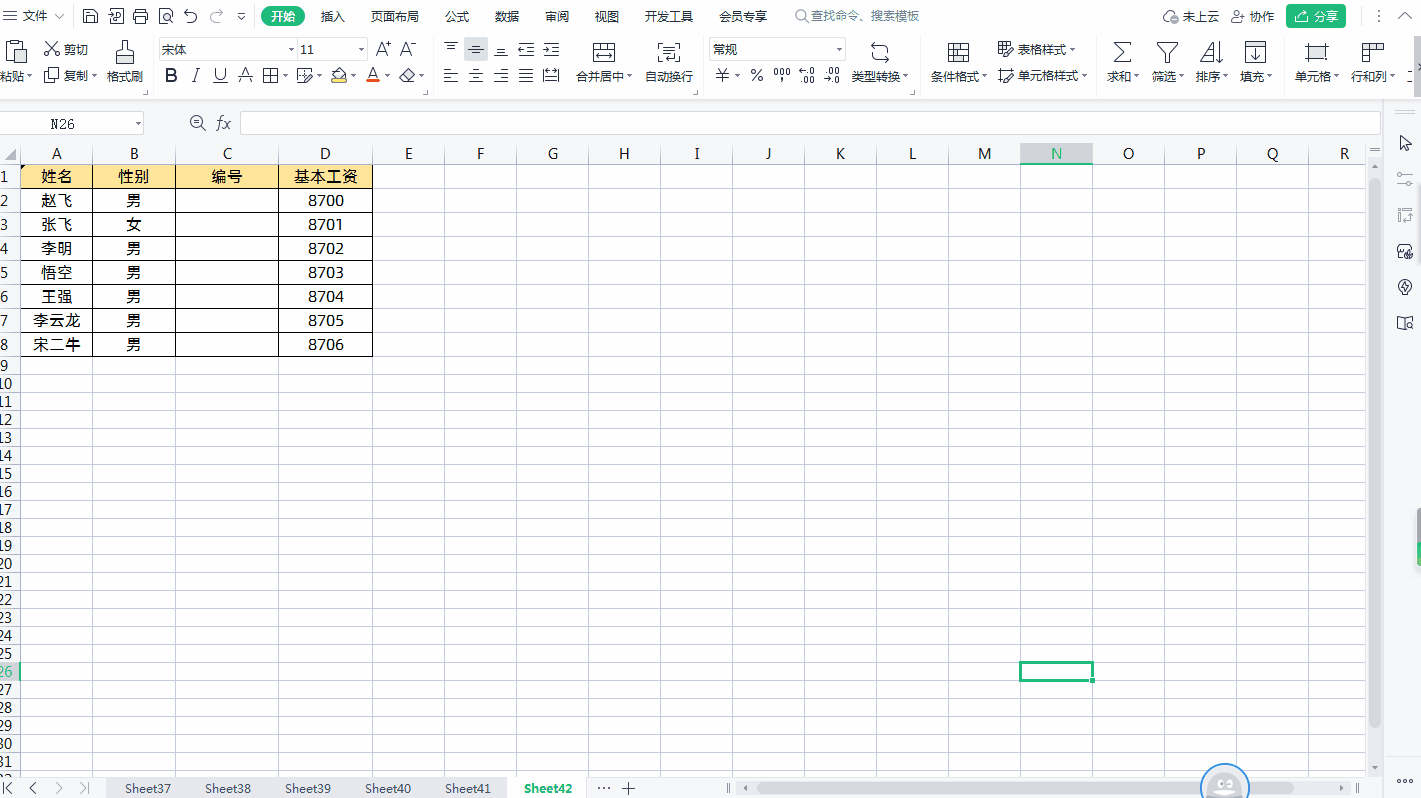Expand the Type Conversion (类型转换) dropdown

(x=906, y=77)
